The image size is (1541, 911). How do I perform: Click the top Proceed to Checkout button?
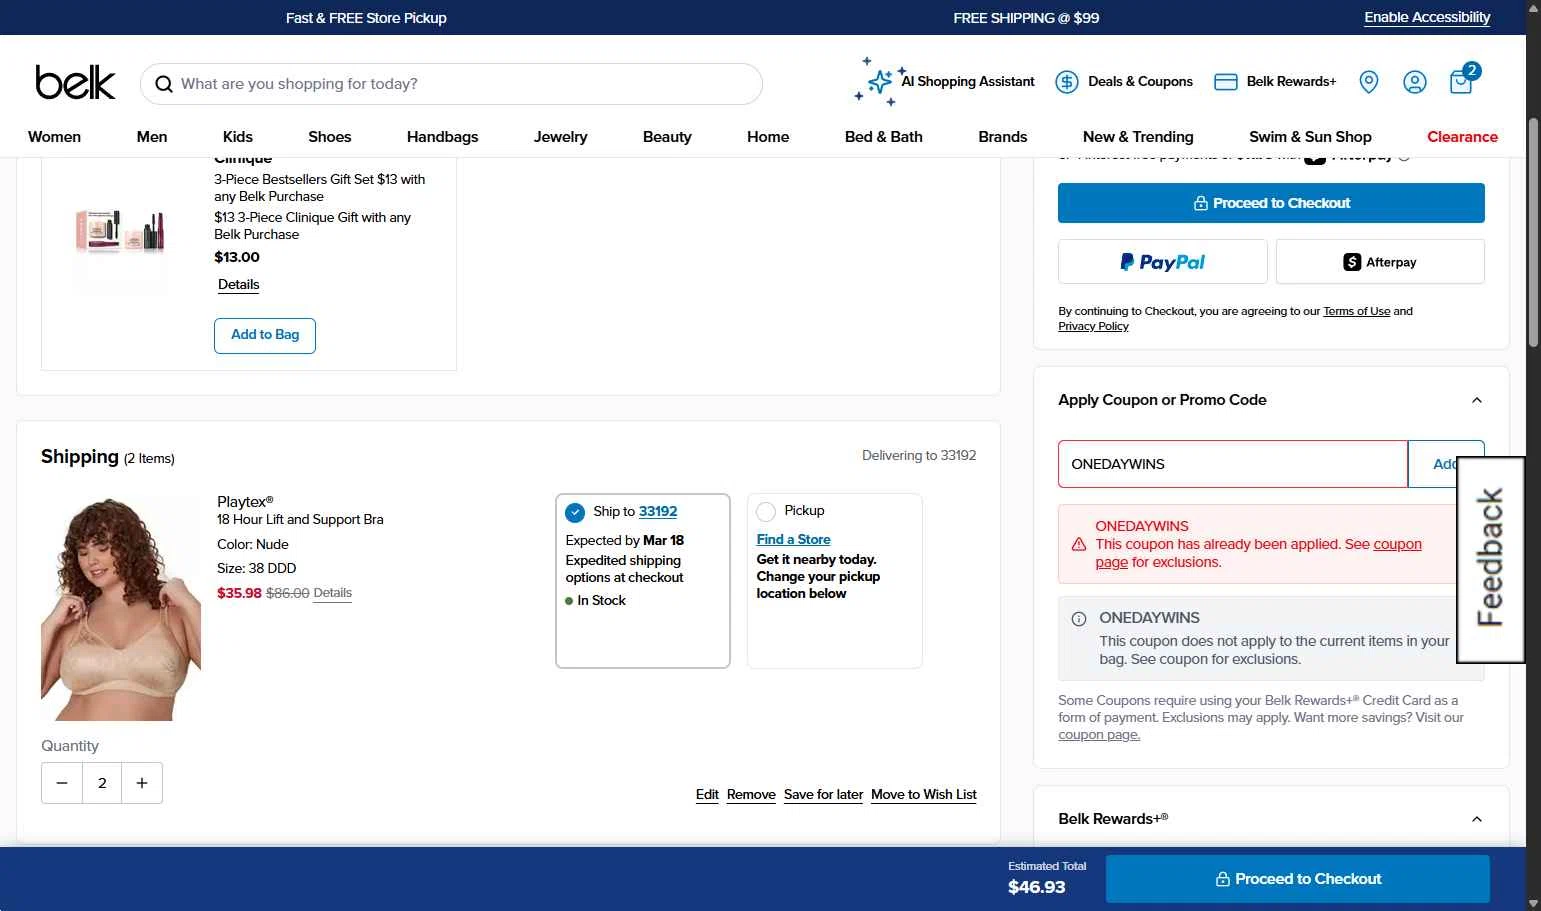pos(1271,203)
